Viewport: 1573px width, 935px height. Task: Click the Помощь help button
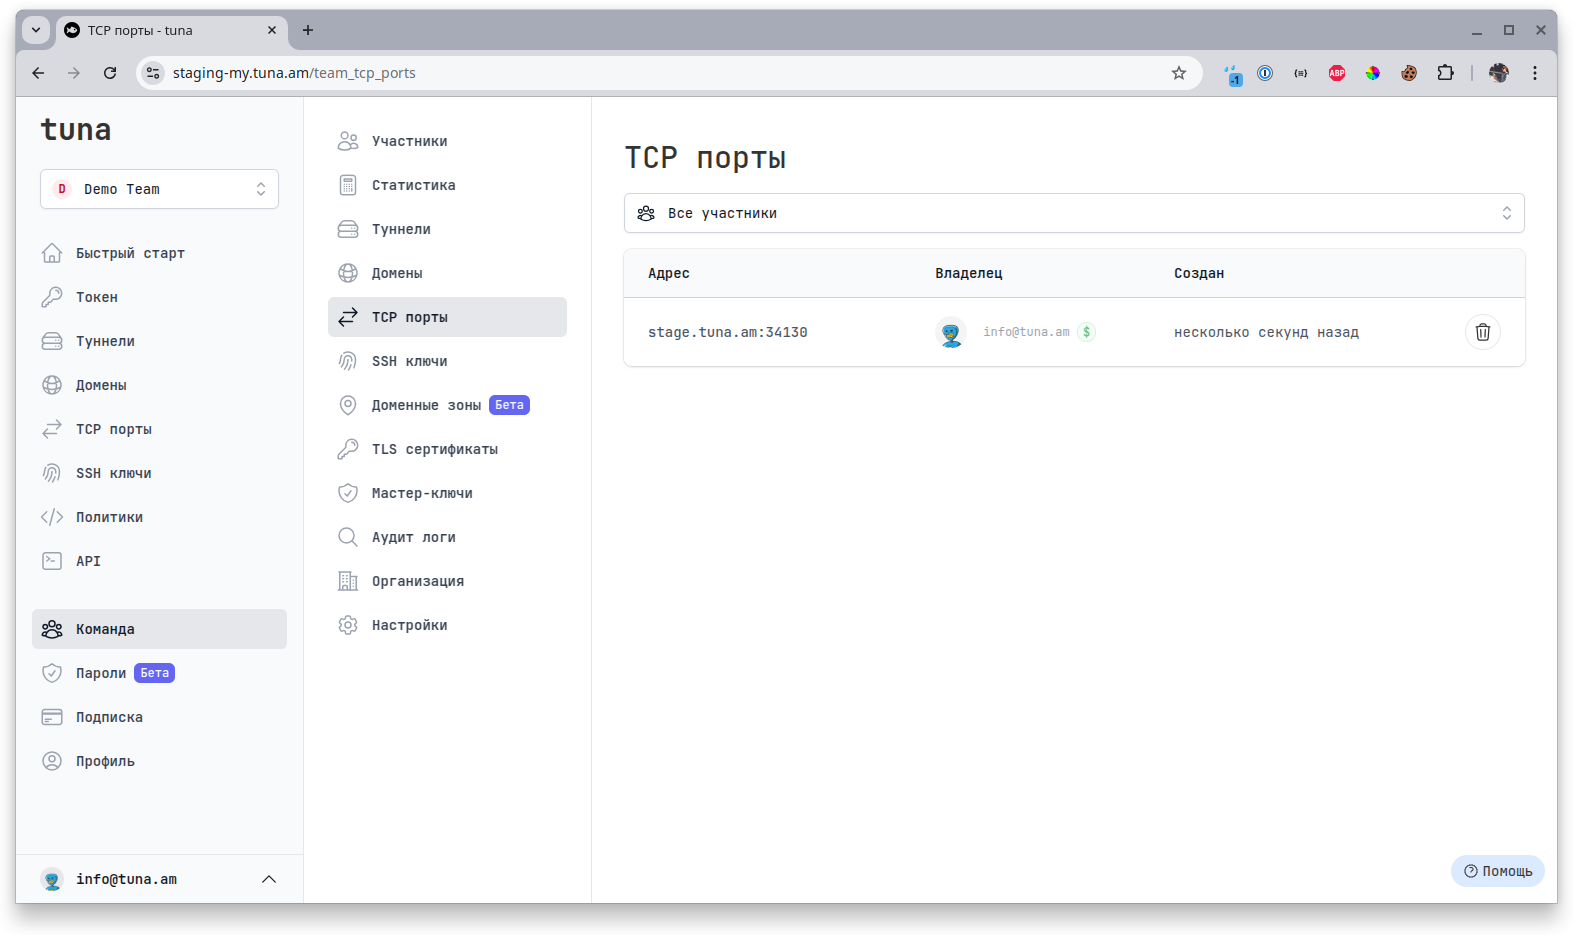(1497, 871)
